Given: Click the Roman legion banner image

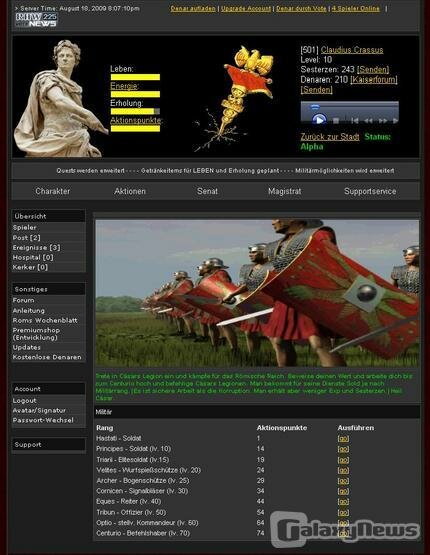Looking at the screenshot, I should (x=257, y=293).
